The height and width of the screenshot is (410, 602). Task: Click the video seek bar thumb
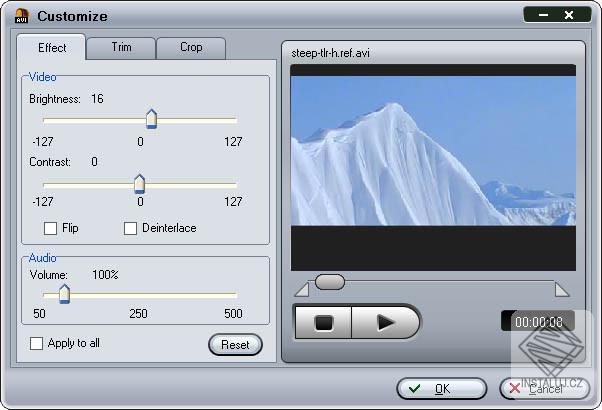[x=330, y=282]
